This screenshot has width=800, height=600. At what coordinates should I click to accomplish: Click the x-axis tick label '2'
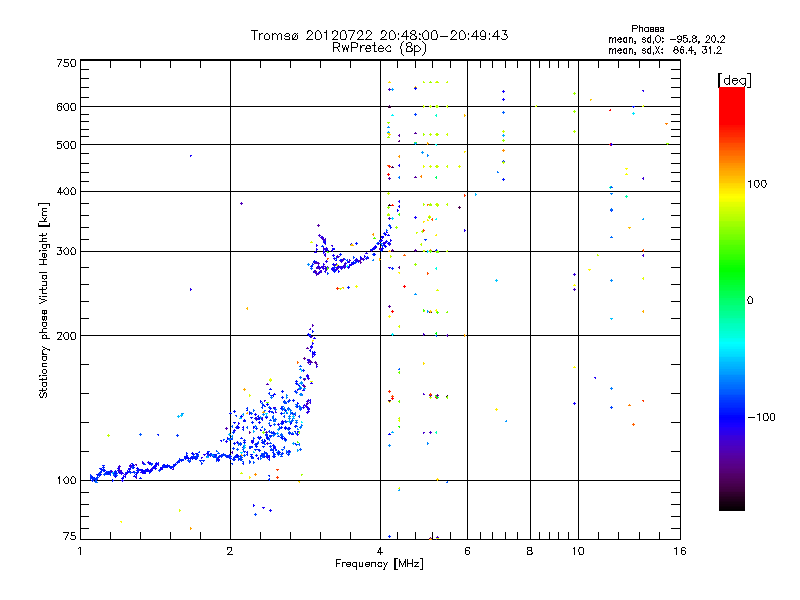pos(230,551)
